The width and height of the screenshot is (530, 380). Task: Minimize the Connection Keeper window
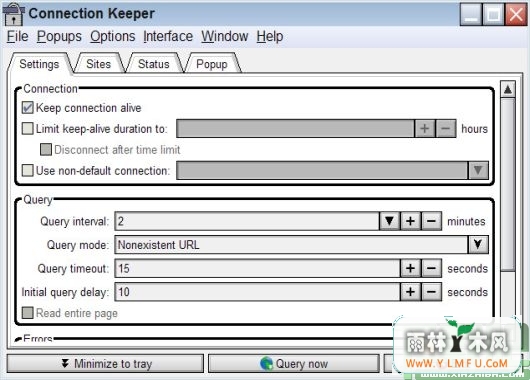(471, 14)
